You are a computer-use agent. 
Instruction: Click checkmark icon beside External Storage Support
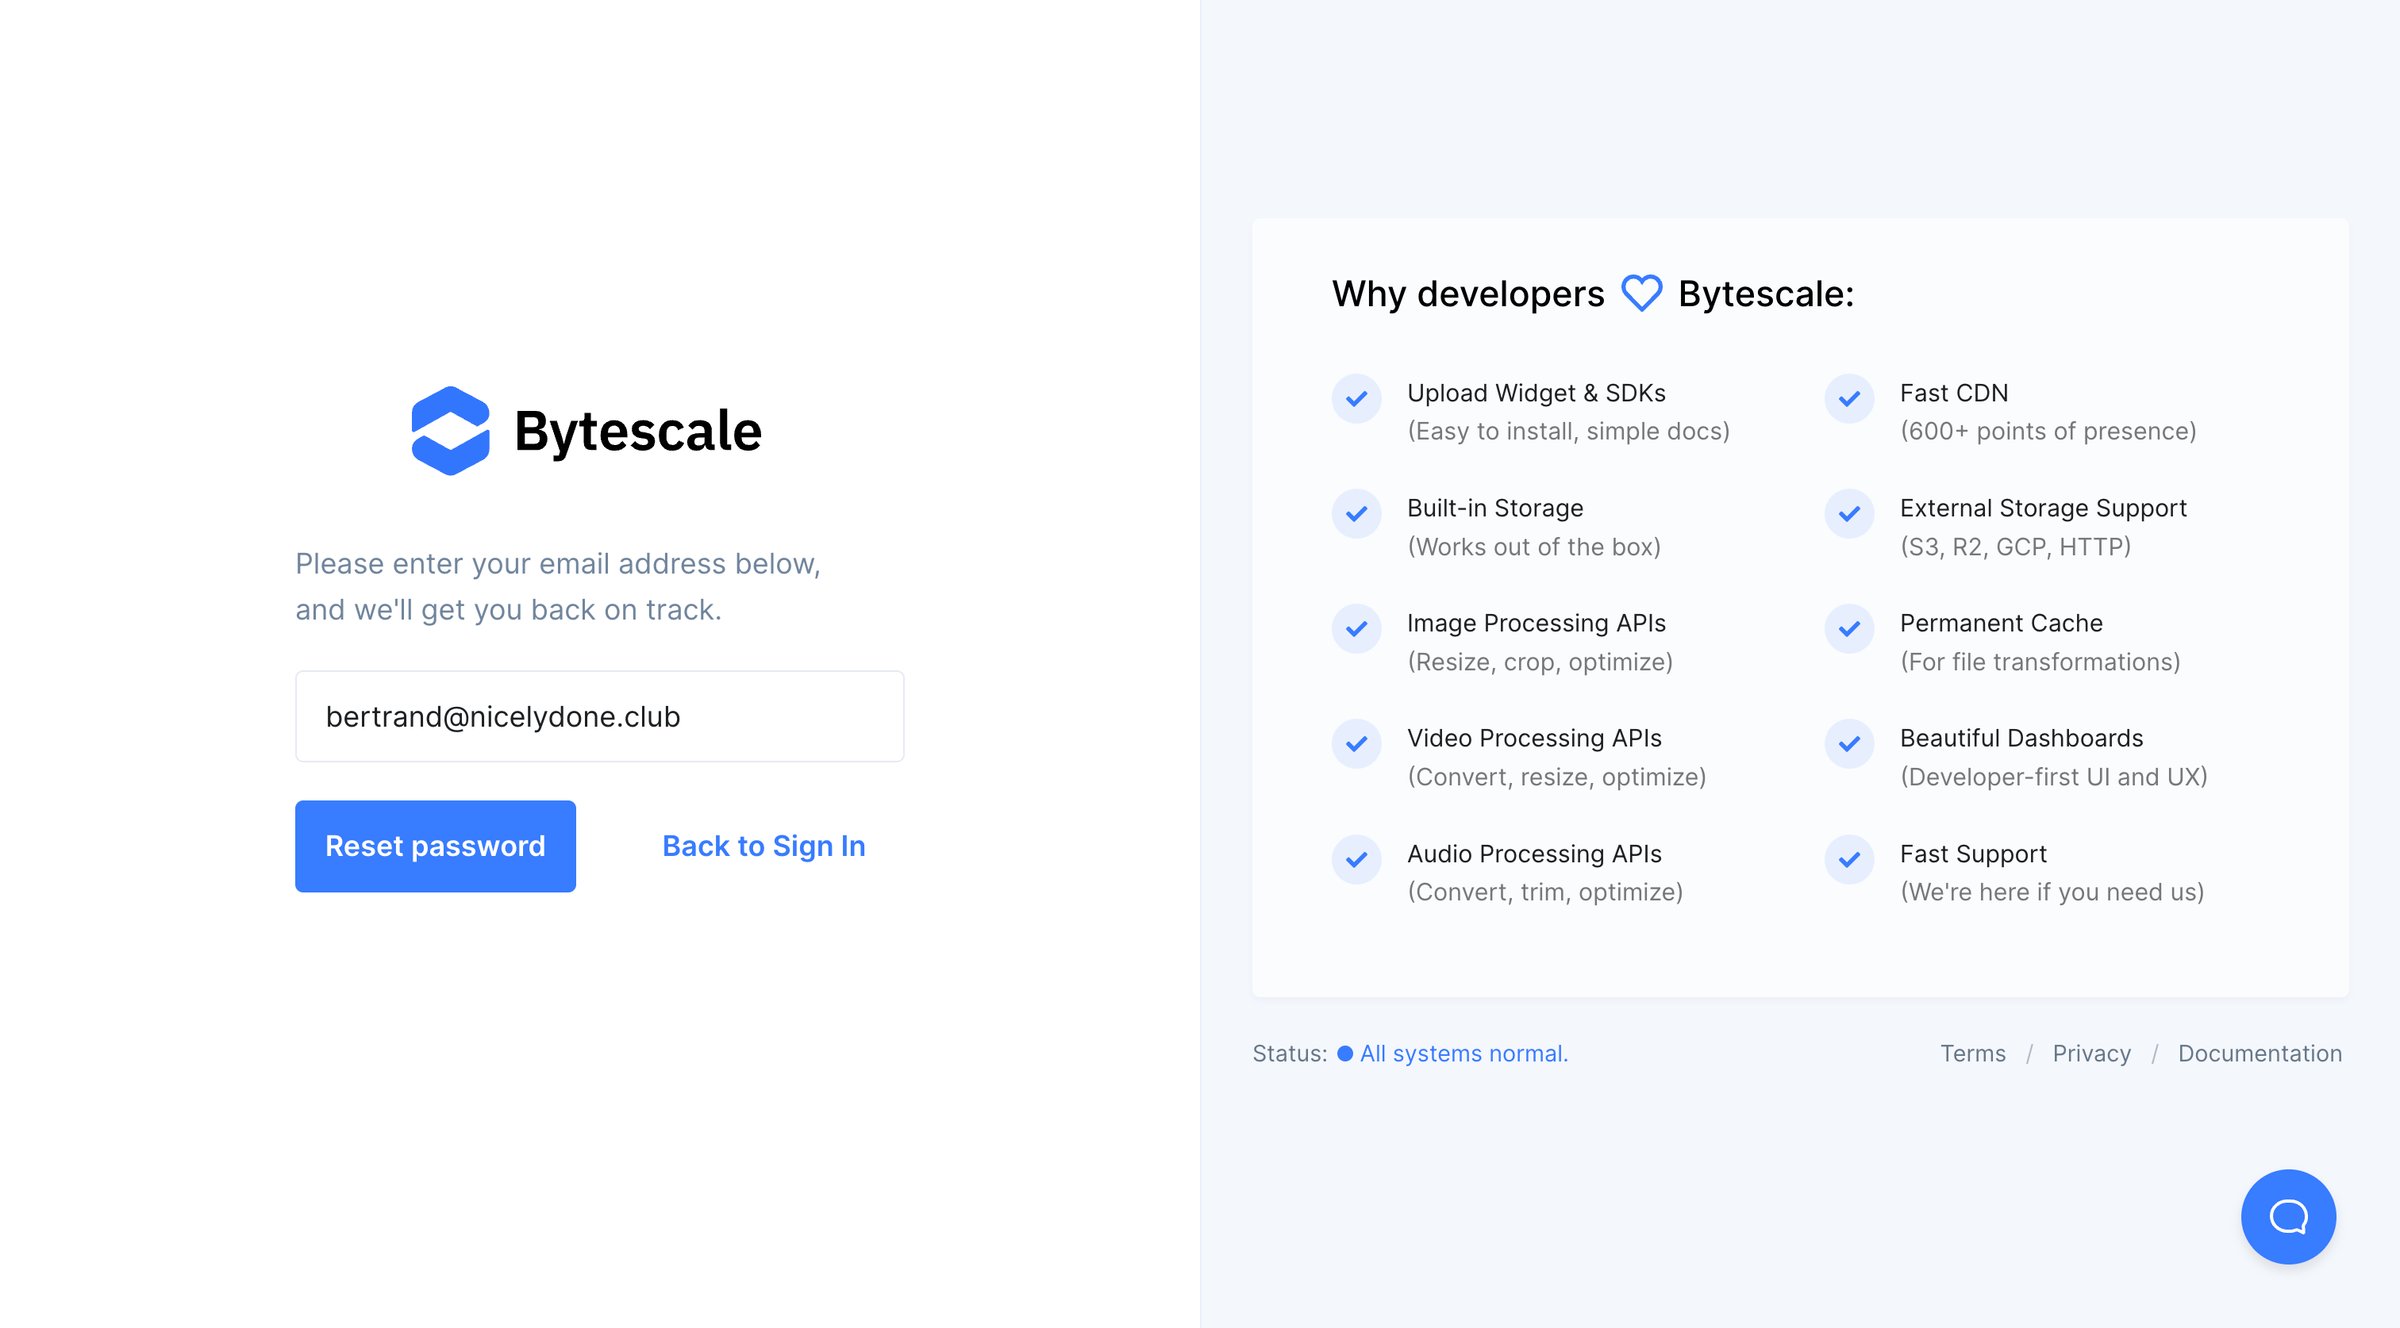pyautogui.click(x=1849, y=513)
